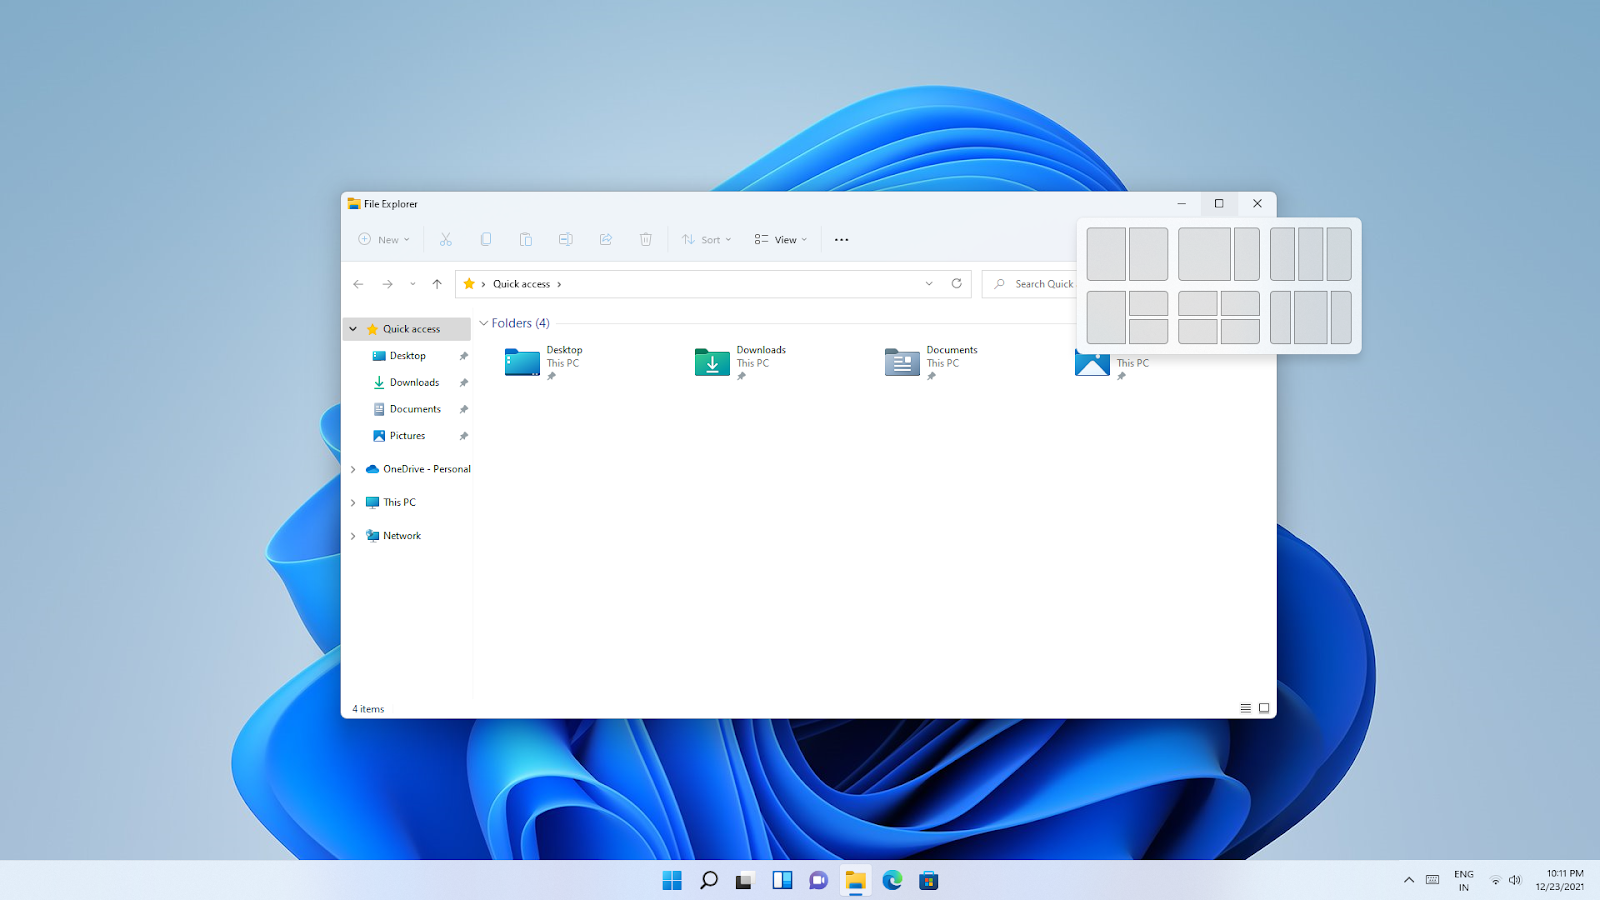Click the Delete trash icon

pyautogui.click(x=646, y=240)
